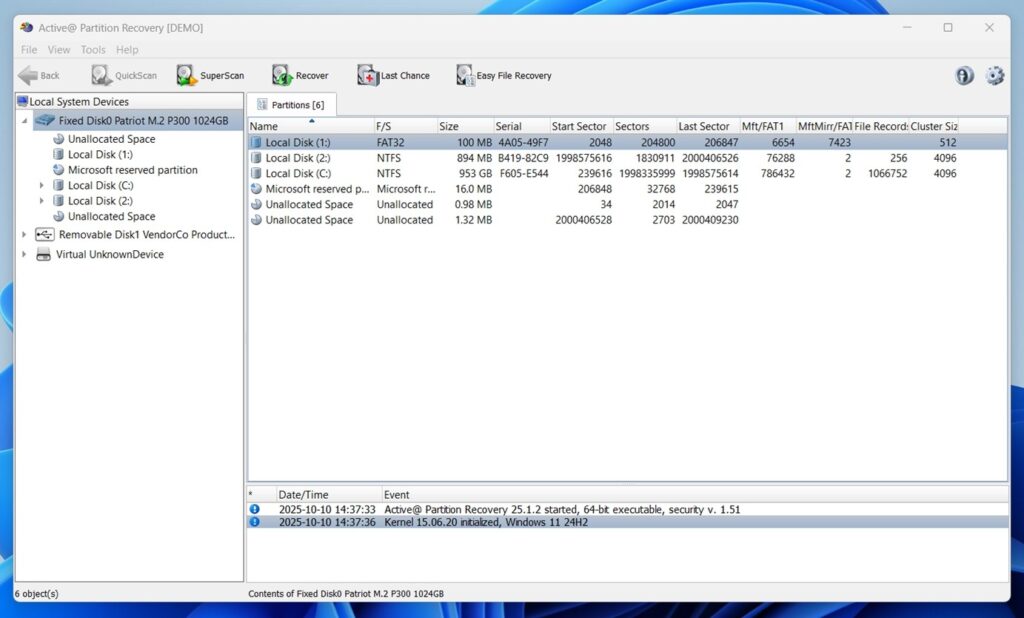This screenshot has height=618, width=1024.
Task: Open the Tools menu
Action: click(92, 49)
